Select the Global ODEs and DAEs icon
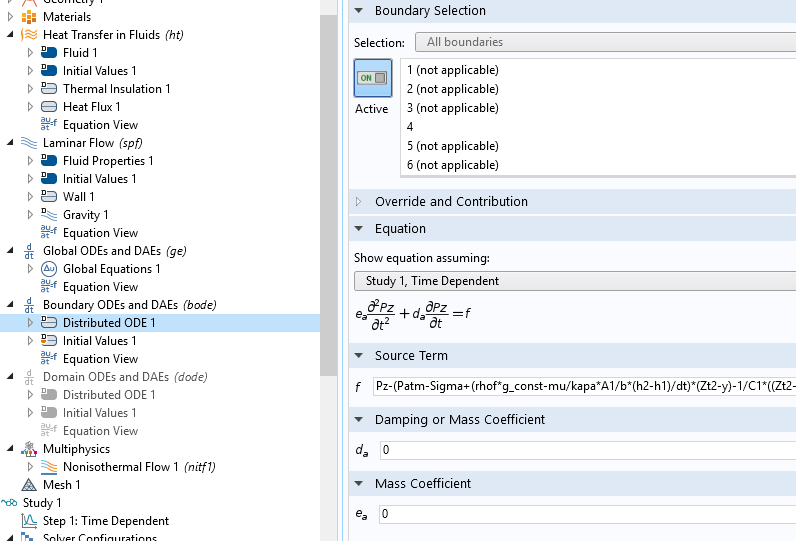Viewport: 796px width, 541px height. (29, 251)
